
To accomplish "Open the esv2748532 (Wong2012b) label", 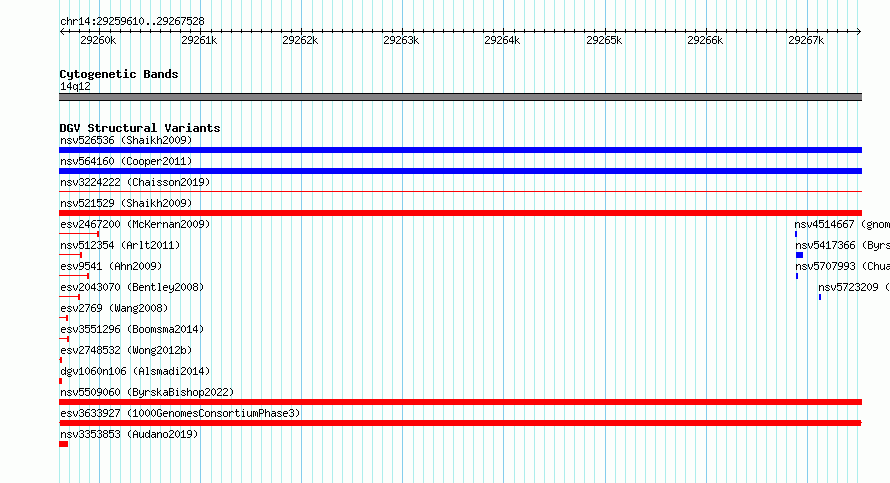I will click(x=126, y=350).
